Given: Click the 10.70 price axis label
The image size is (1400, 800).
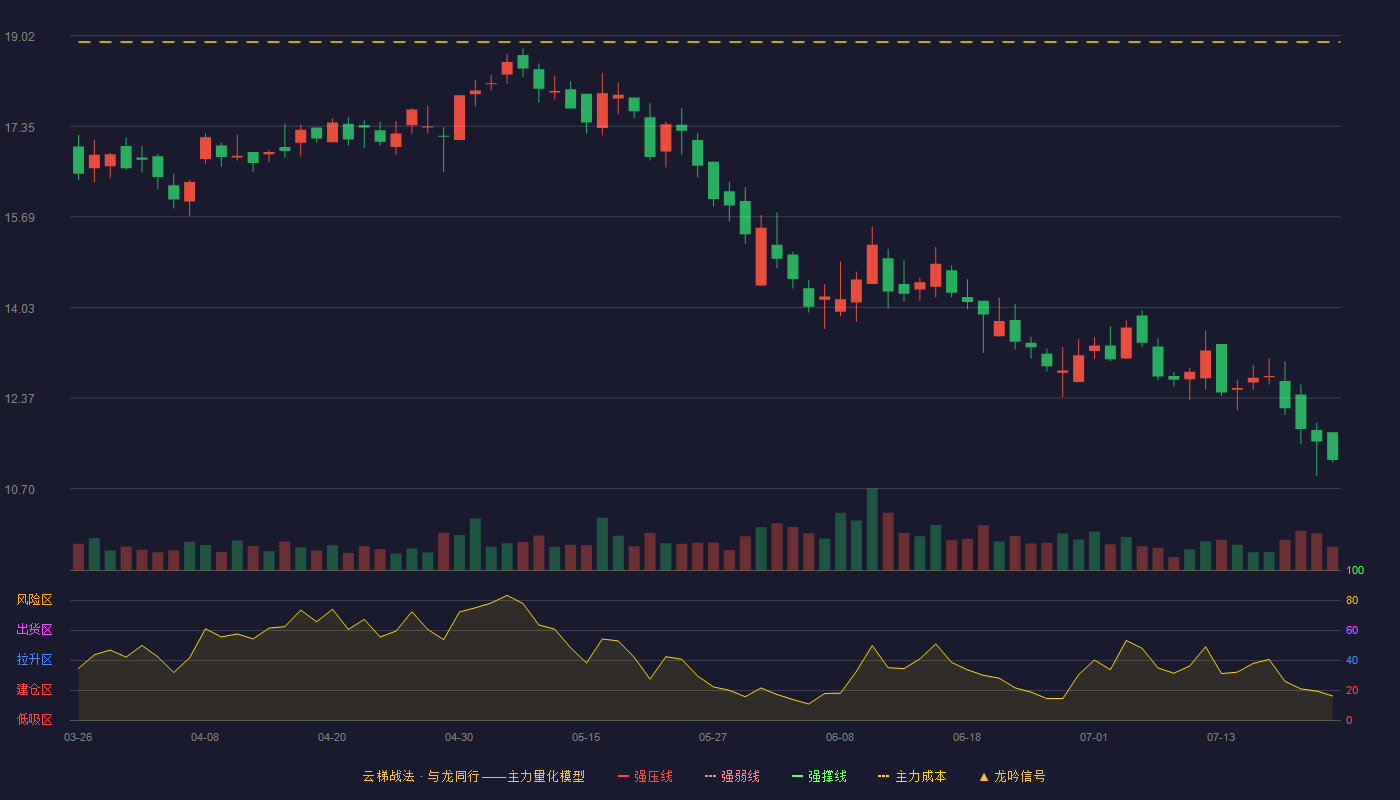Looking at the screenshot, I should tap(19, 490).
